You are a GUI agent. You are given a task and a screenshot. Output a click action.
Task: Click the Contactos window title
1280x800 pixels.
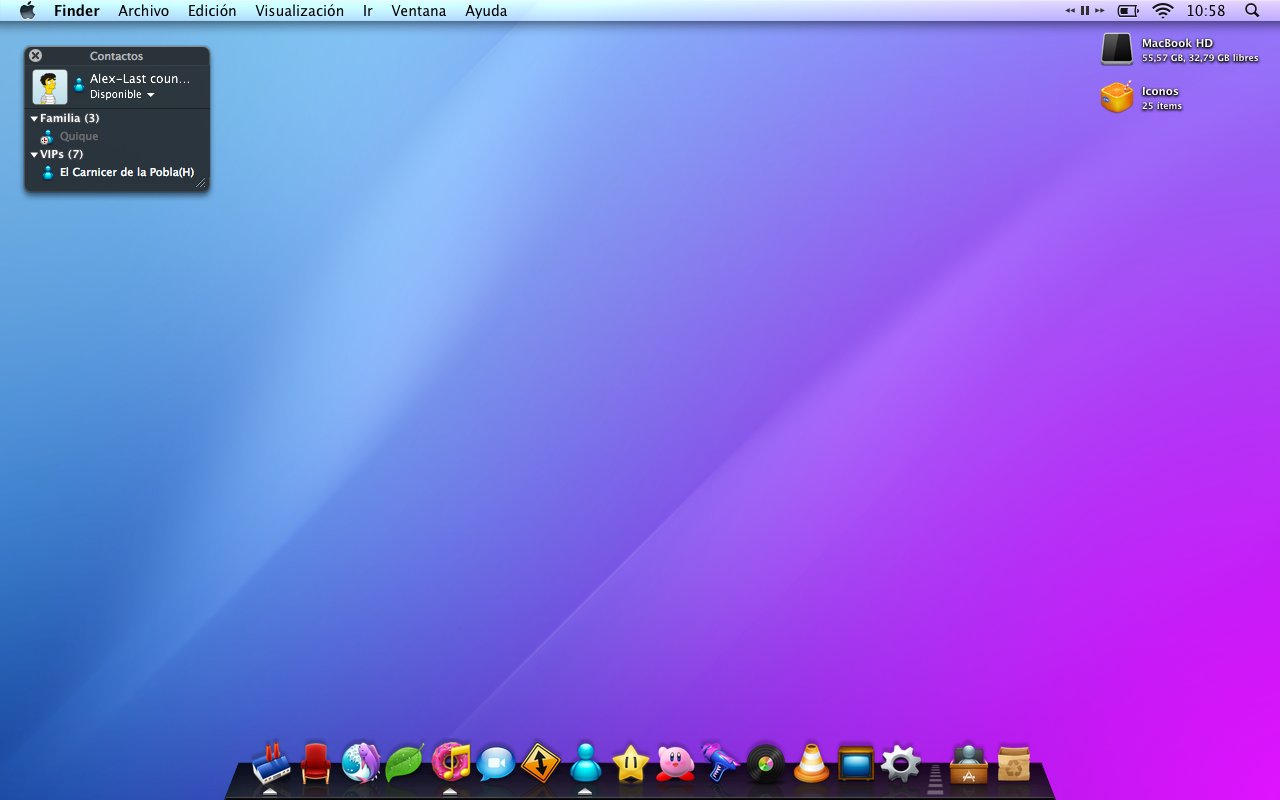pyautogui.click(x=116, y=56)
